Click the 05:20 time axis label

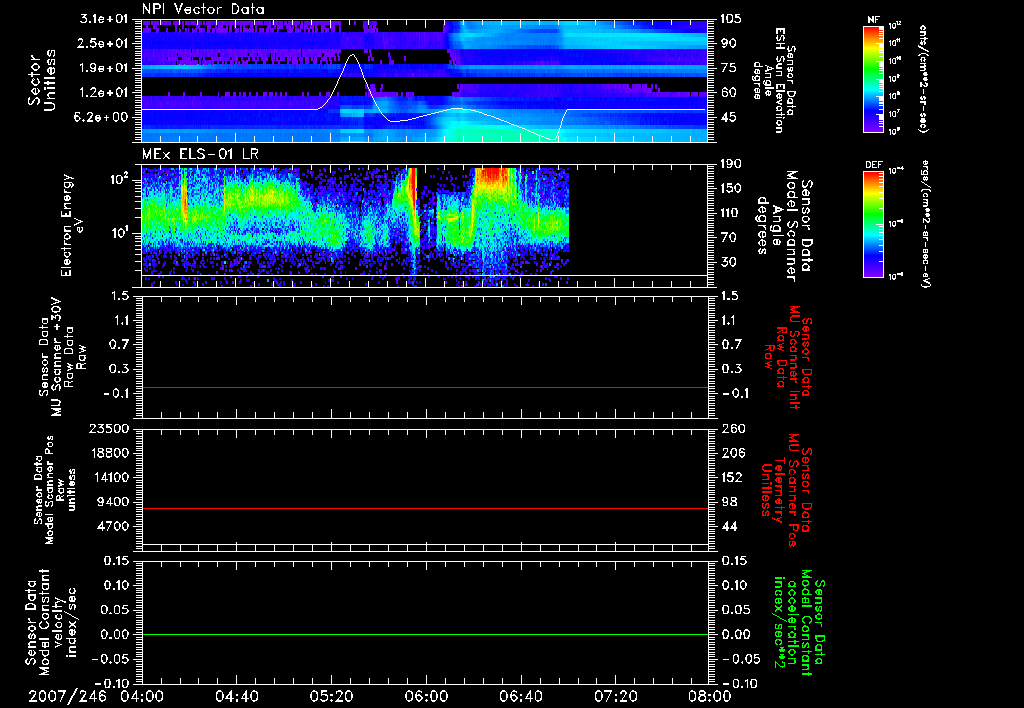pyautogui.click(x=331, y=696)
